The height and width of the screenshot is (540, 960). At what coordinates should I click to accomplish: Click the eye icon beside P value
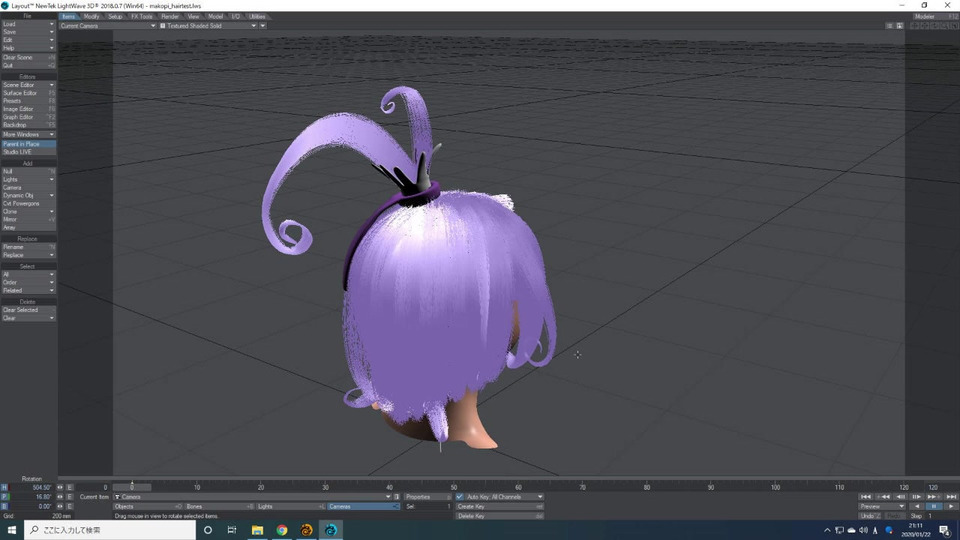(60, 497)
